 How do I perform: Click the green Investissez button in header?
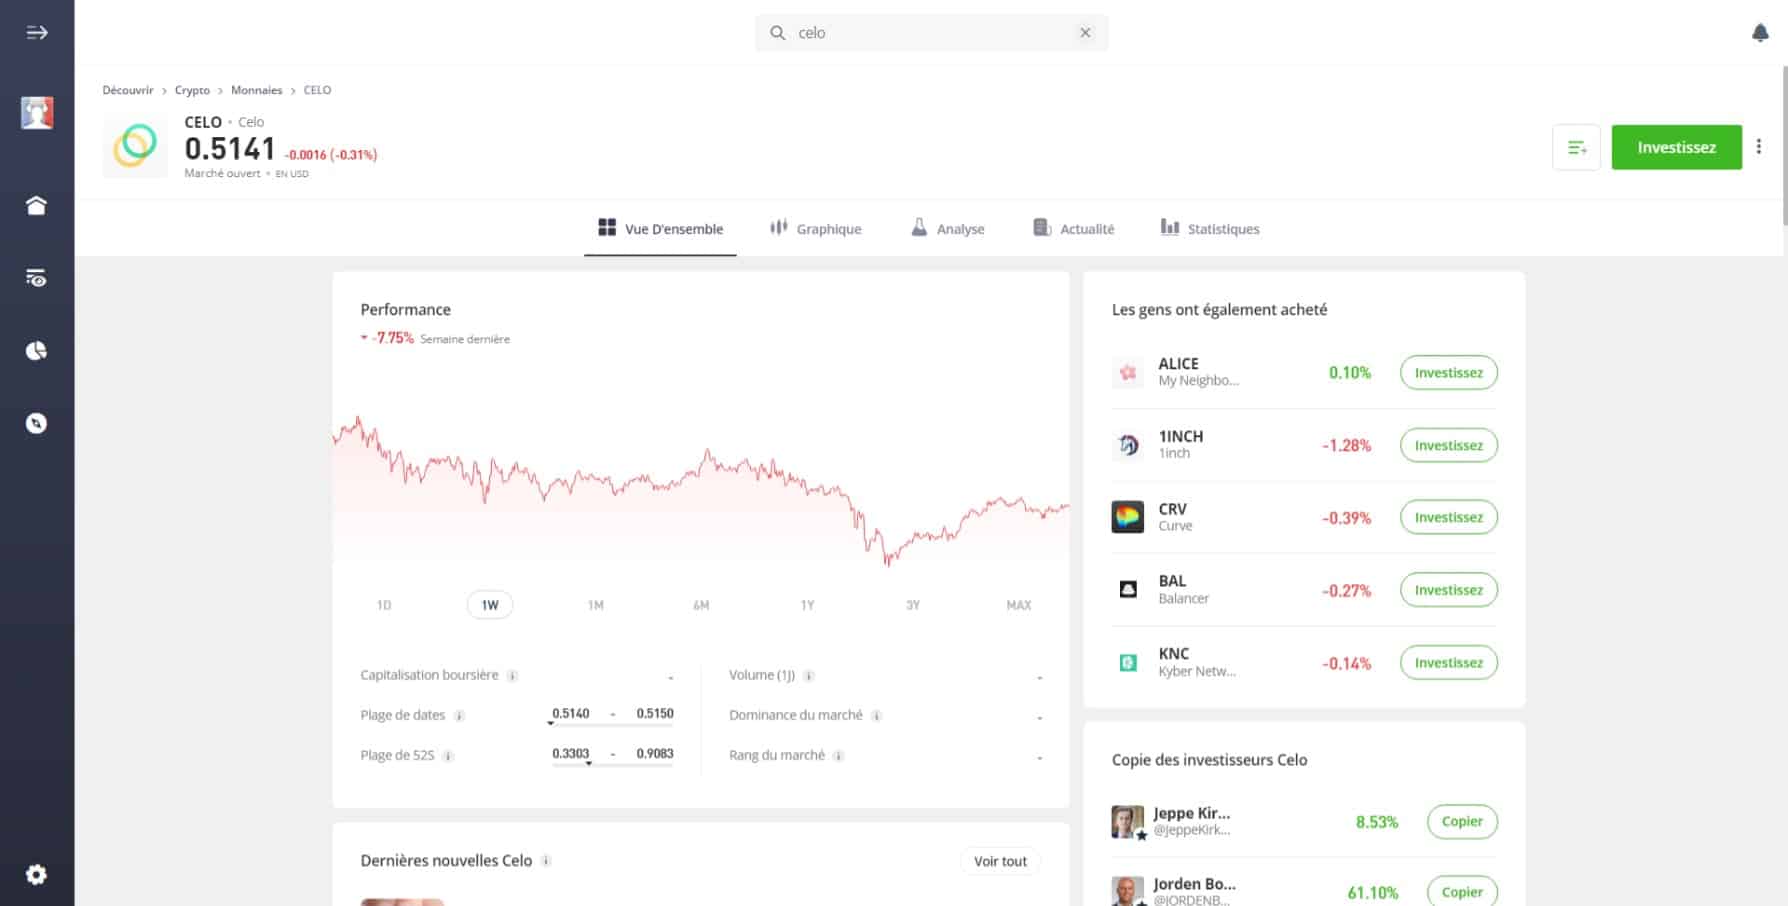point(1676,147)
